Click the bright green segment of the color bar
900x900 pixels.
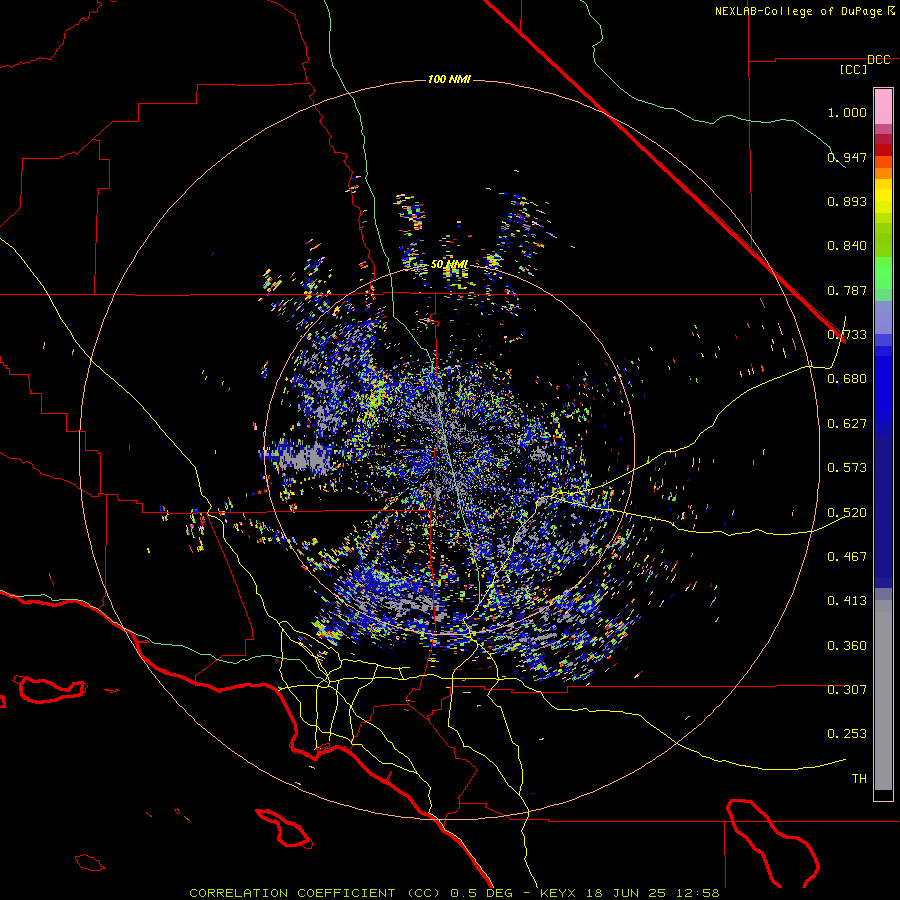point(883,273)
